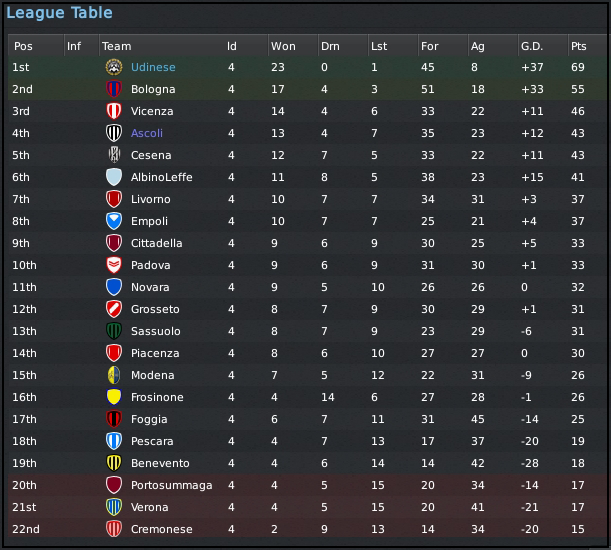Select the Portosummaga team name
This screenshot has width=611, height=550.
click(x=171, y=485)
